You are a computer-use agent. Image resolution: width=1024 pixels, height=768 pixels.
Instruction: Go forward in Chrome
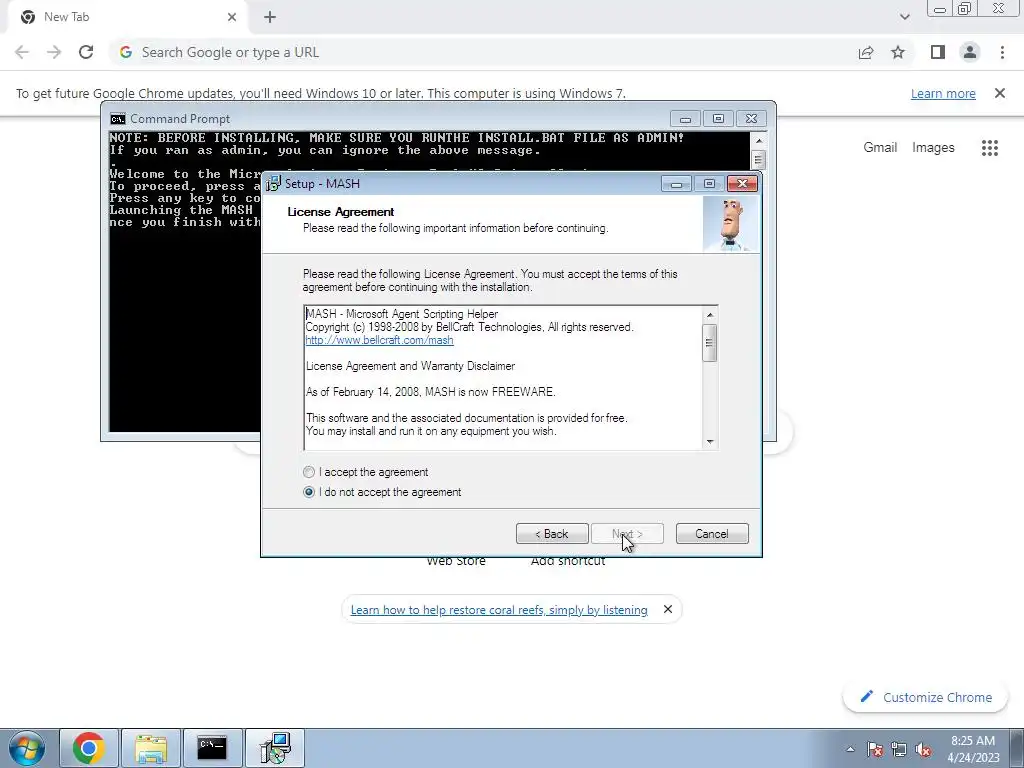(54, 52)
